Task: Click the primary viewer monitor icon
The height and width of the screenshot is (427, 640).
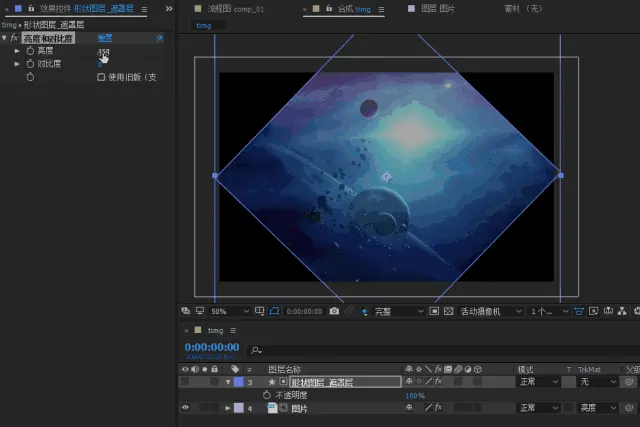Action: click(x=200, y=311)
